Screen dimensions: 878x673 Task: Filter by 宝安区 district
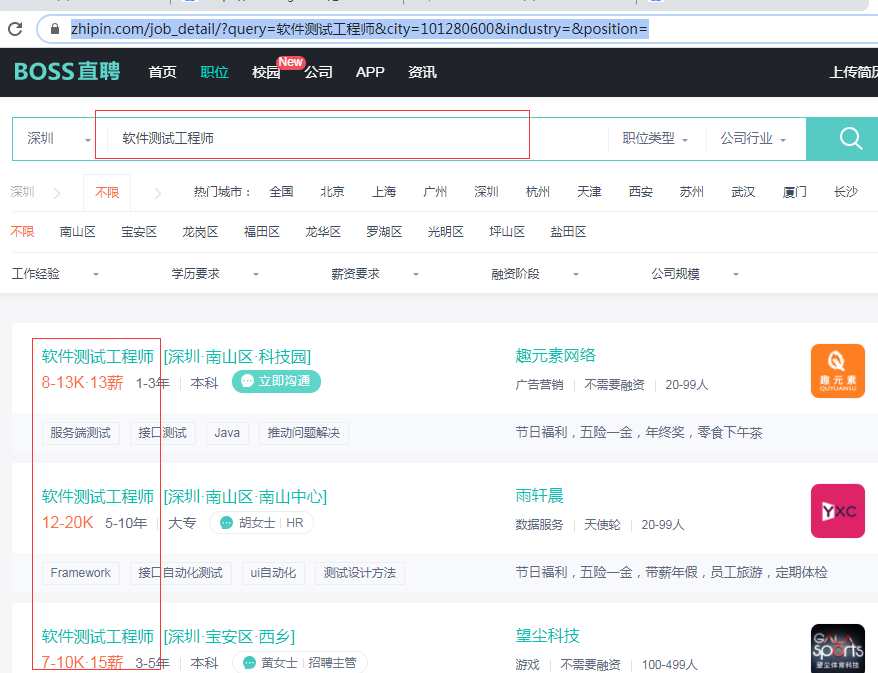pyautogui.click(x=139, y=232)
